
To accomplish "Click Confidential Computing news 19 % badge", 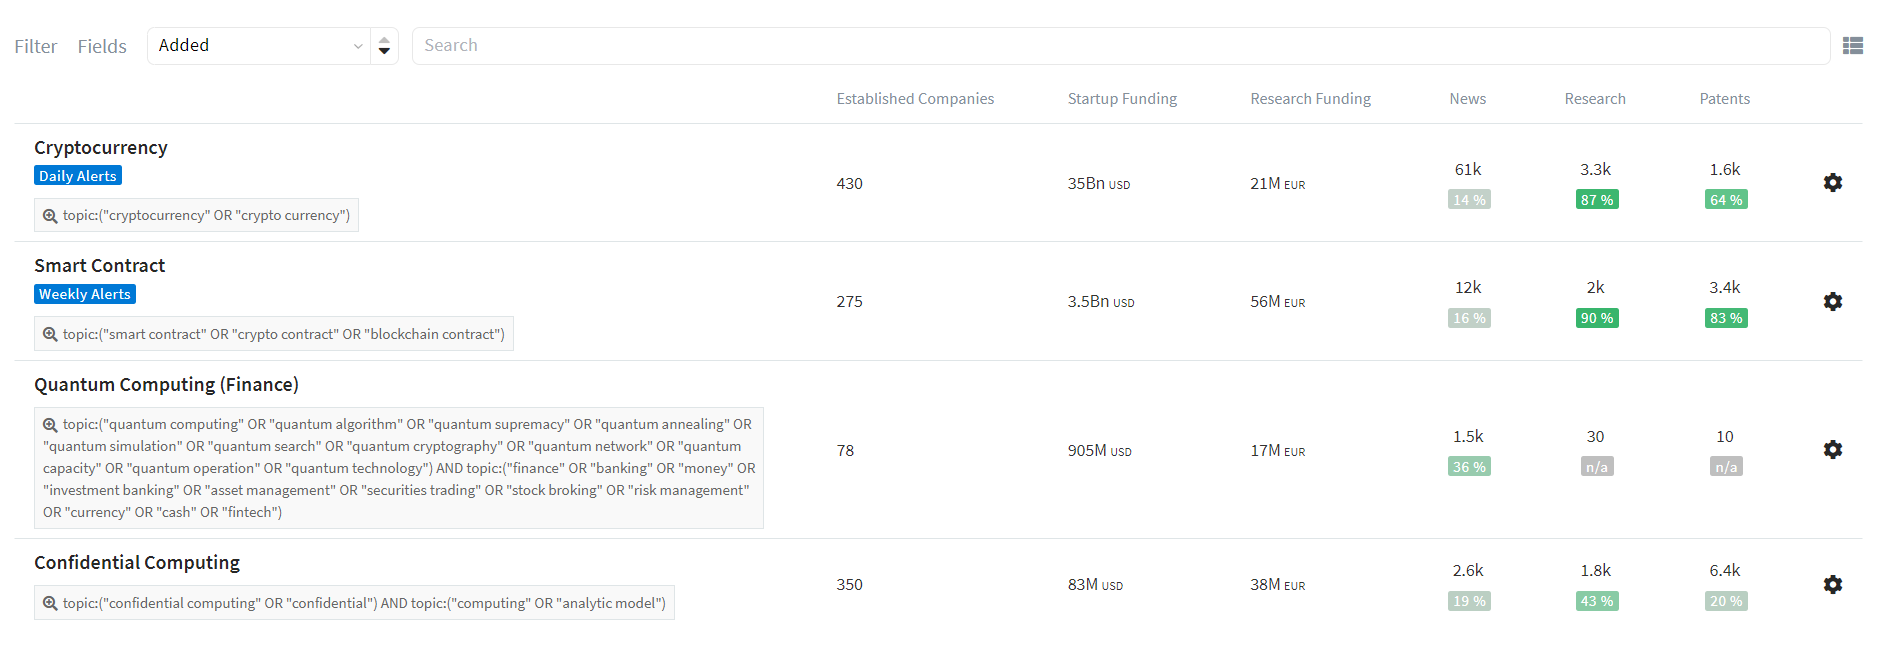I will click(1469, 601).
